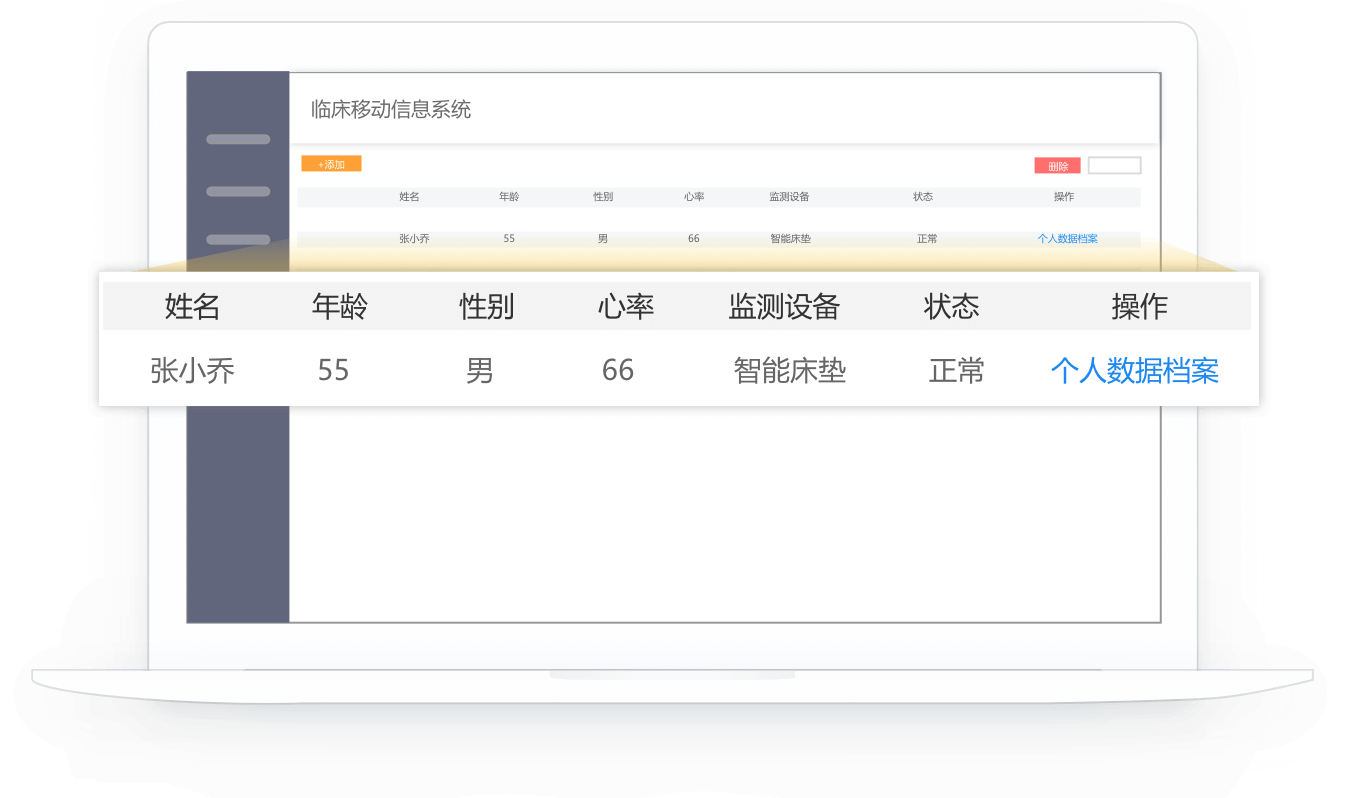This screenshot has width=1345, height=798.
Task: Select the second sidebar menu placeholder bar
Action: (x=238, y=191)
